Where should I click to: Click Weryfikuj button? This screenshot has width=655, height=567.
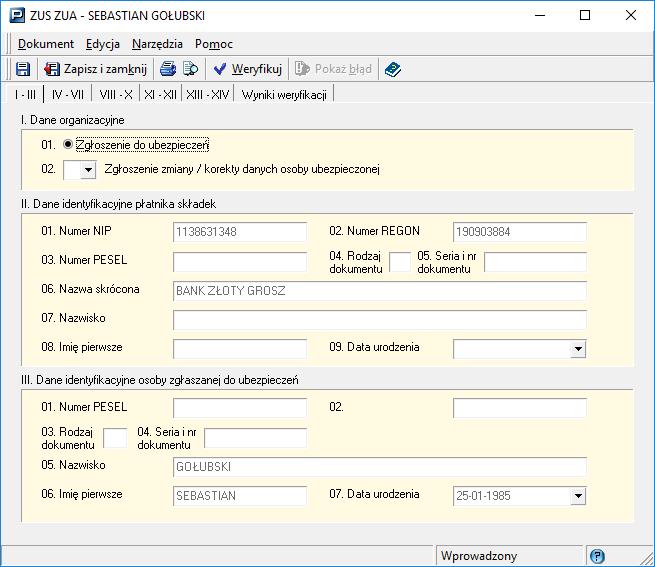pyautogui.click(x=248, y=69)
